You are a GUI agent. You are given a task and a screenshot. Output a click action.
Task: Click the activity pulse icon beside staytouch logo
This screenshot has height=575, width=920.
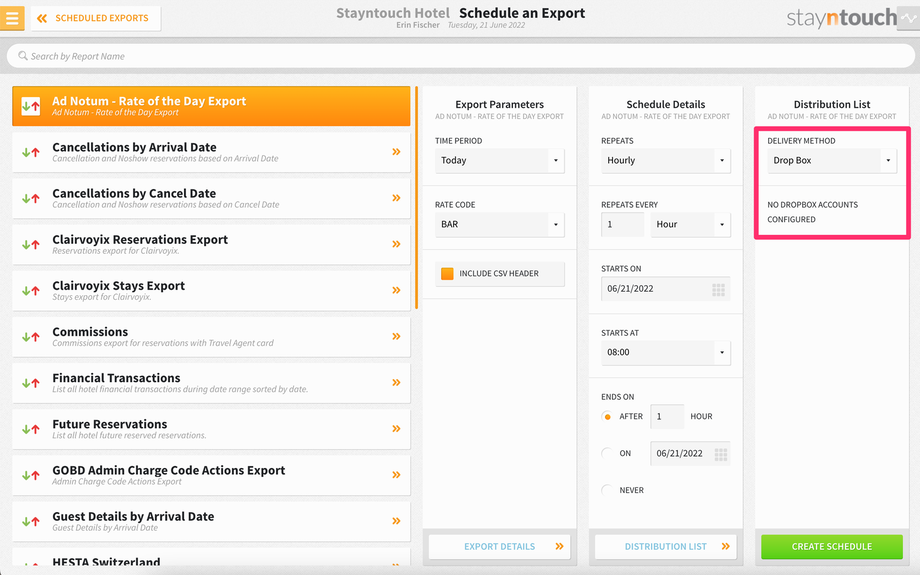908,18
